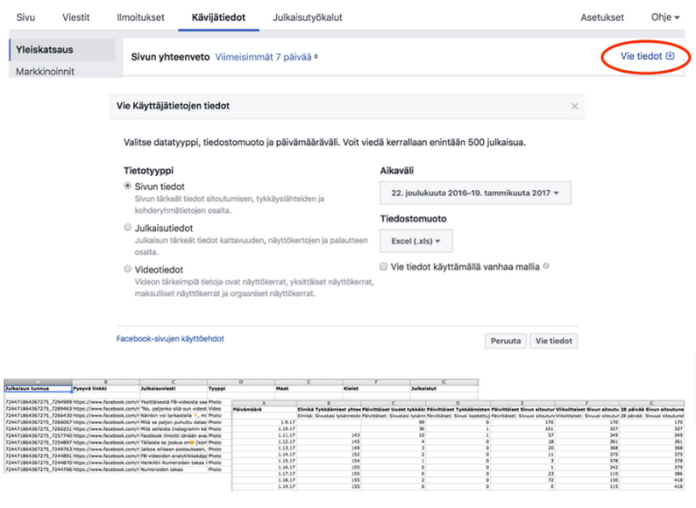
Task: Open Asetukset settings
Action: 602,17
